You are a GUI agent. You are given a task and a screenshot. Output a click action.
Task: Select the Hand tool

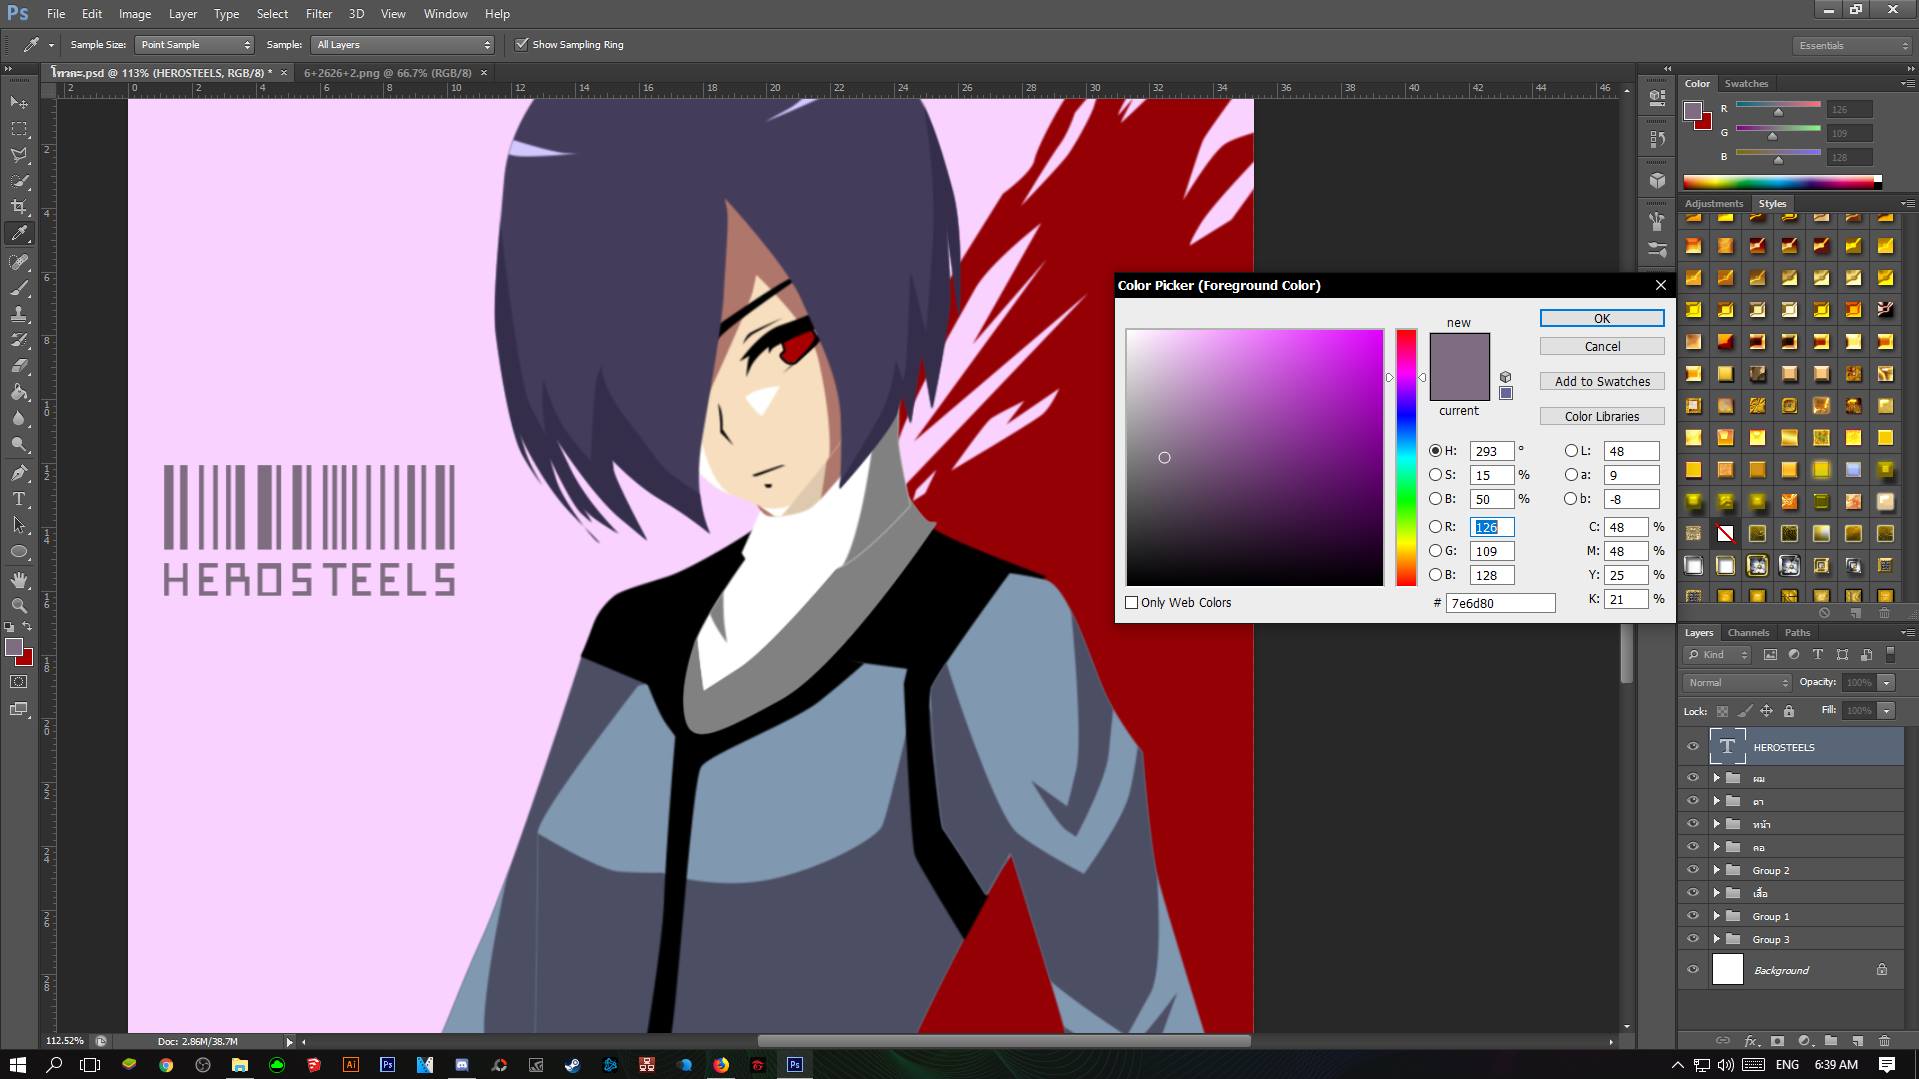click(x=19, y=579)
